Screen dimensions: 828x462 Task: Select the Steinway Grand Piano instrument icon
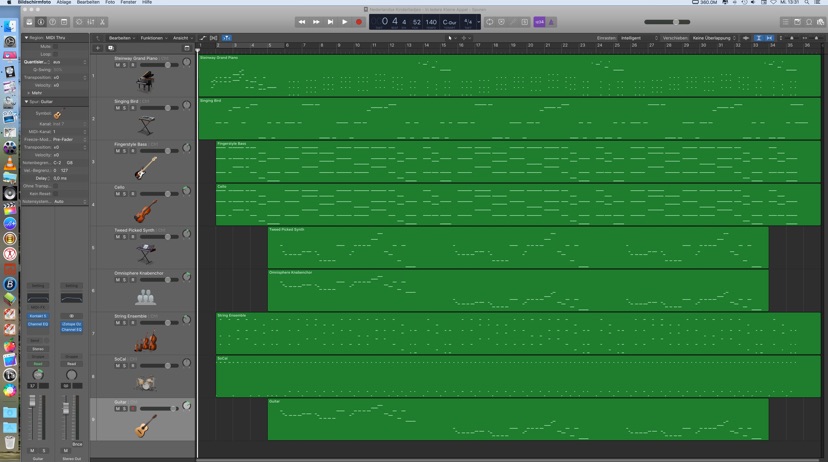145,81
